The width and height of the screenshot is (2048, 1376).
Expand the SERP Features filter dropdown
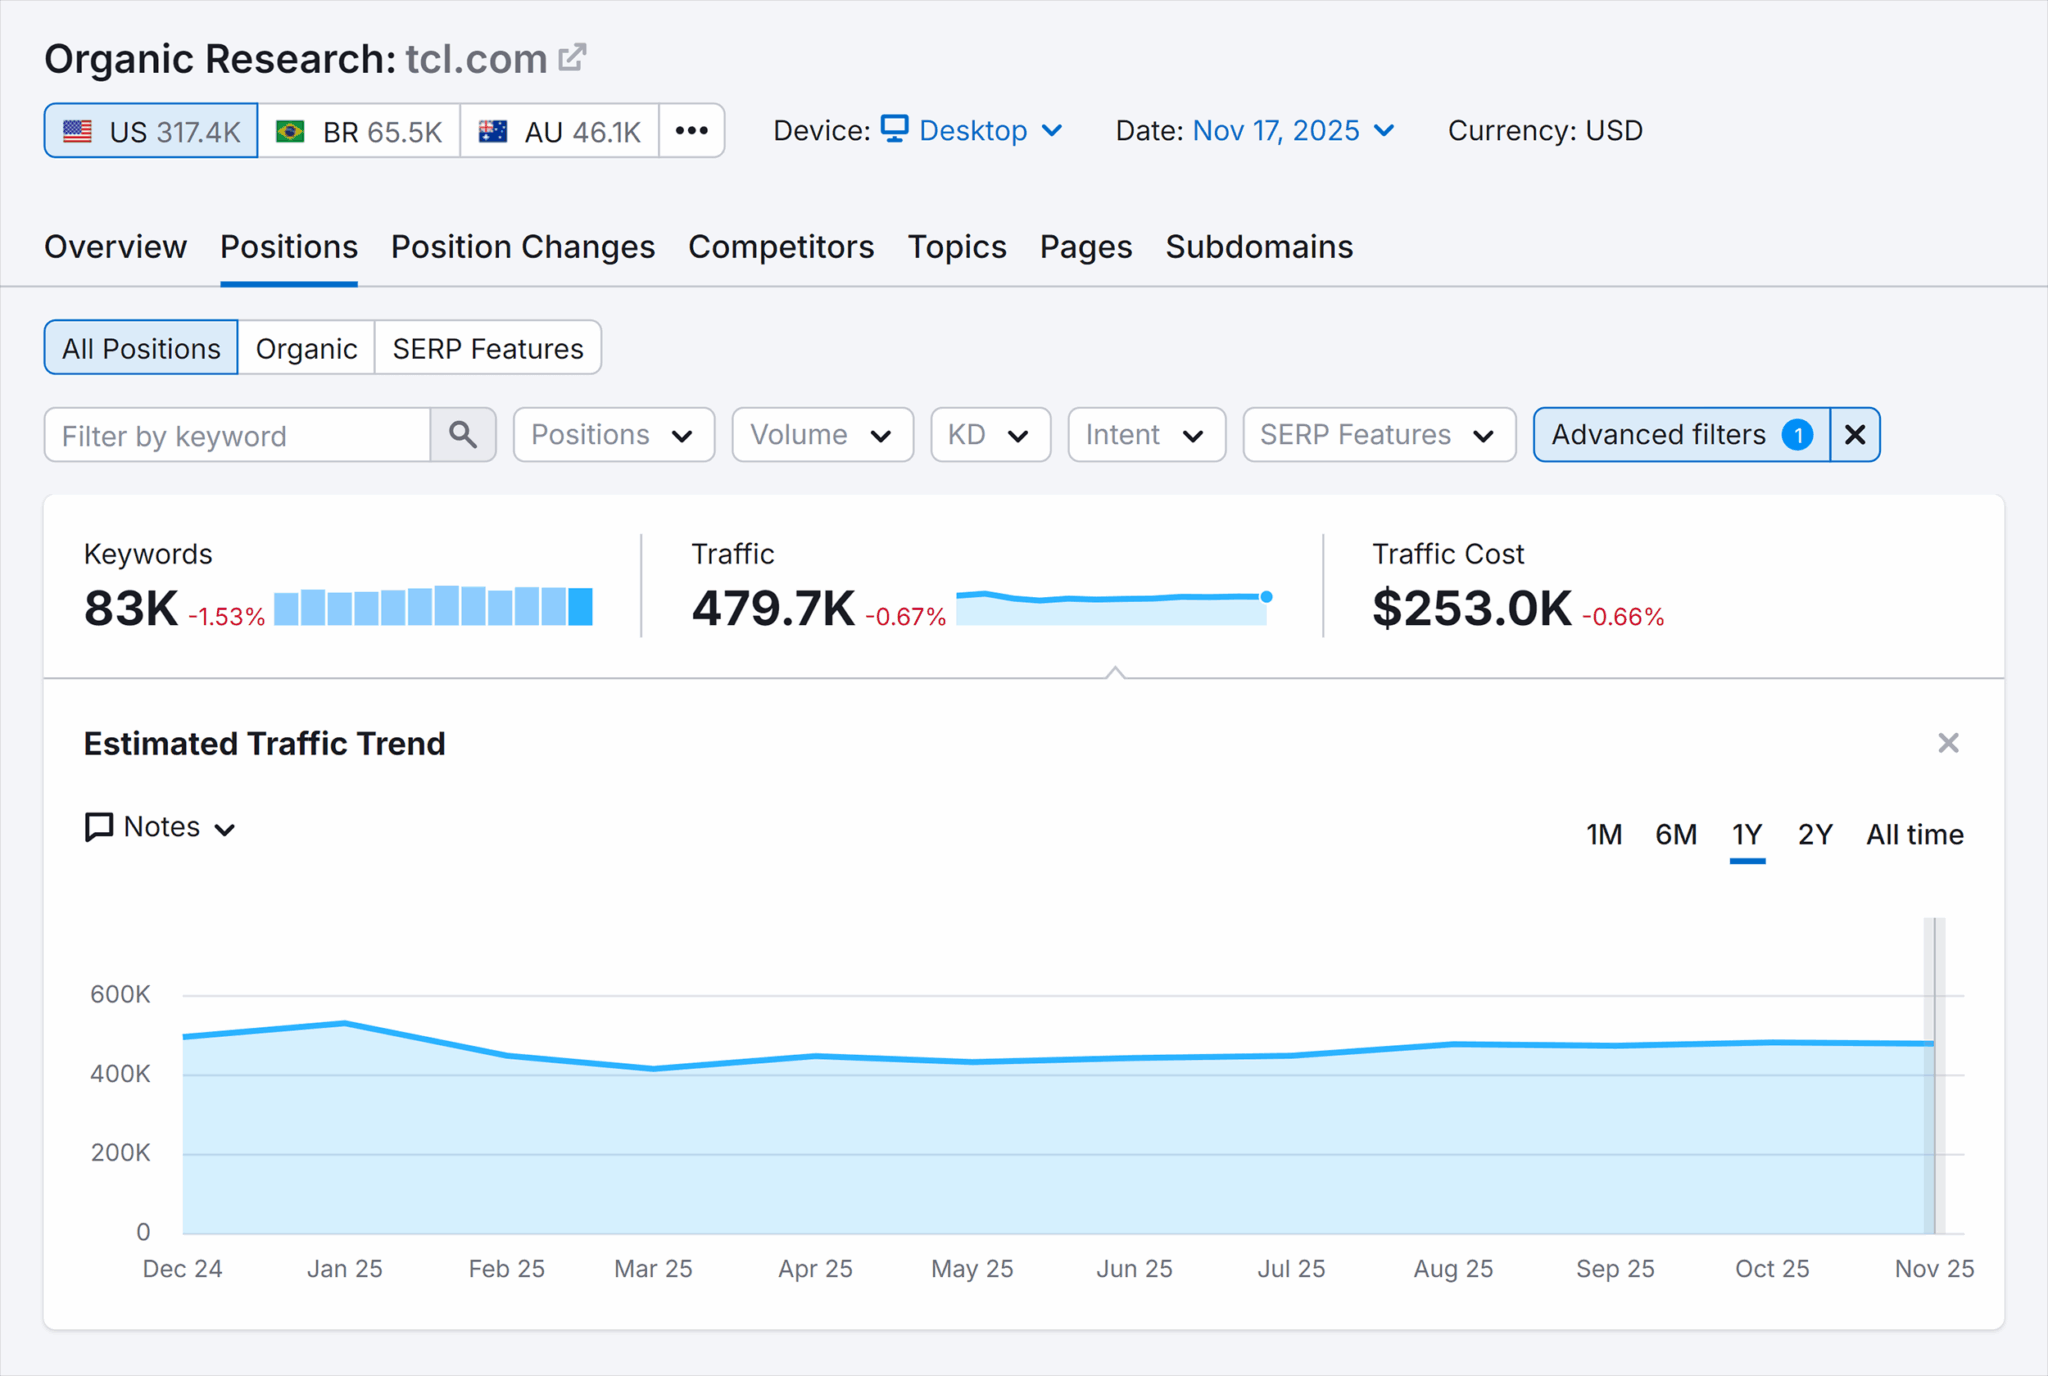[x=1379, y=435]
